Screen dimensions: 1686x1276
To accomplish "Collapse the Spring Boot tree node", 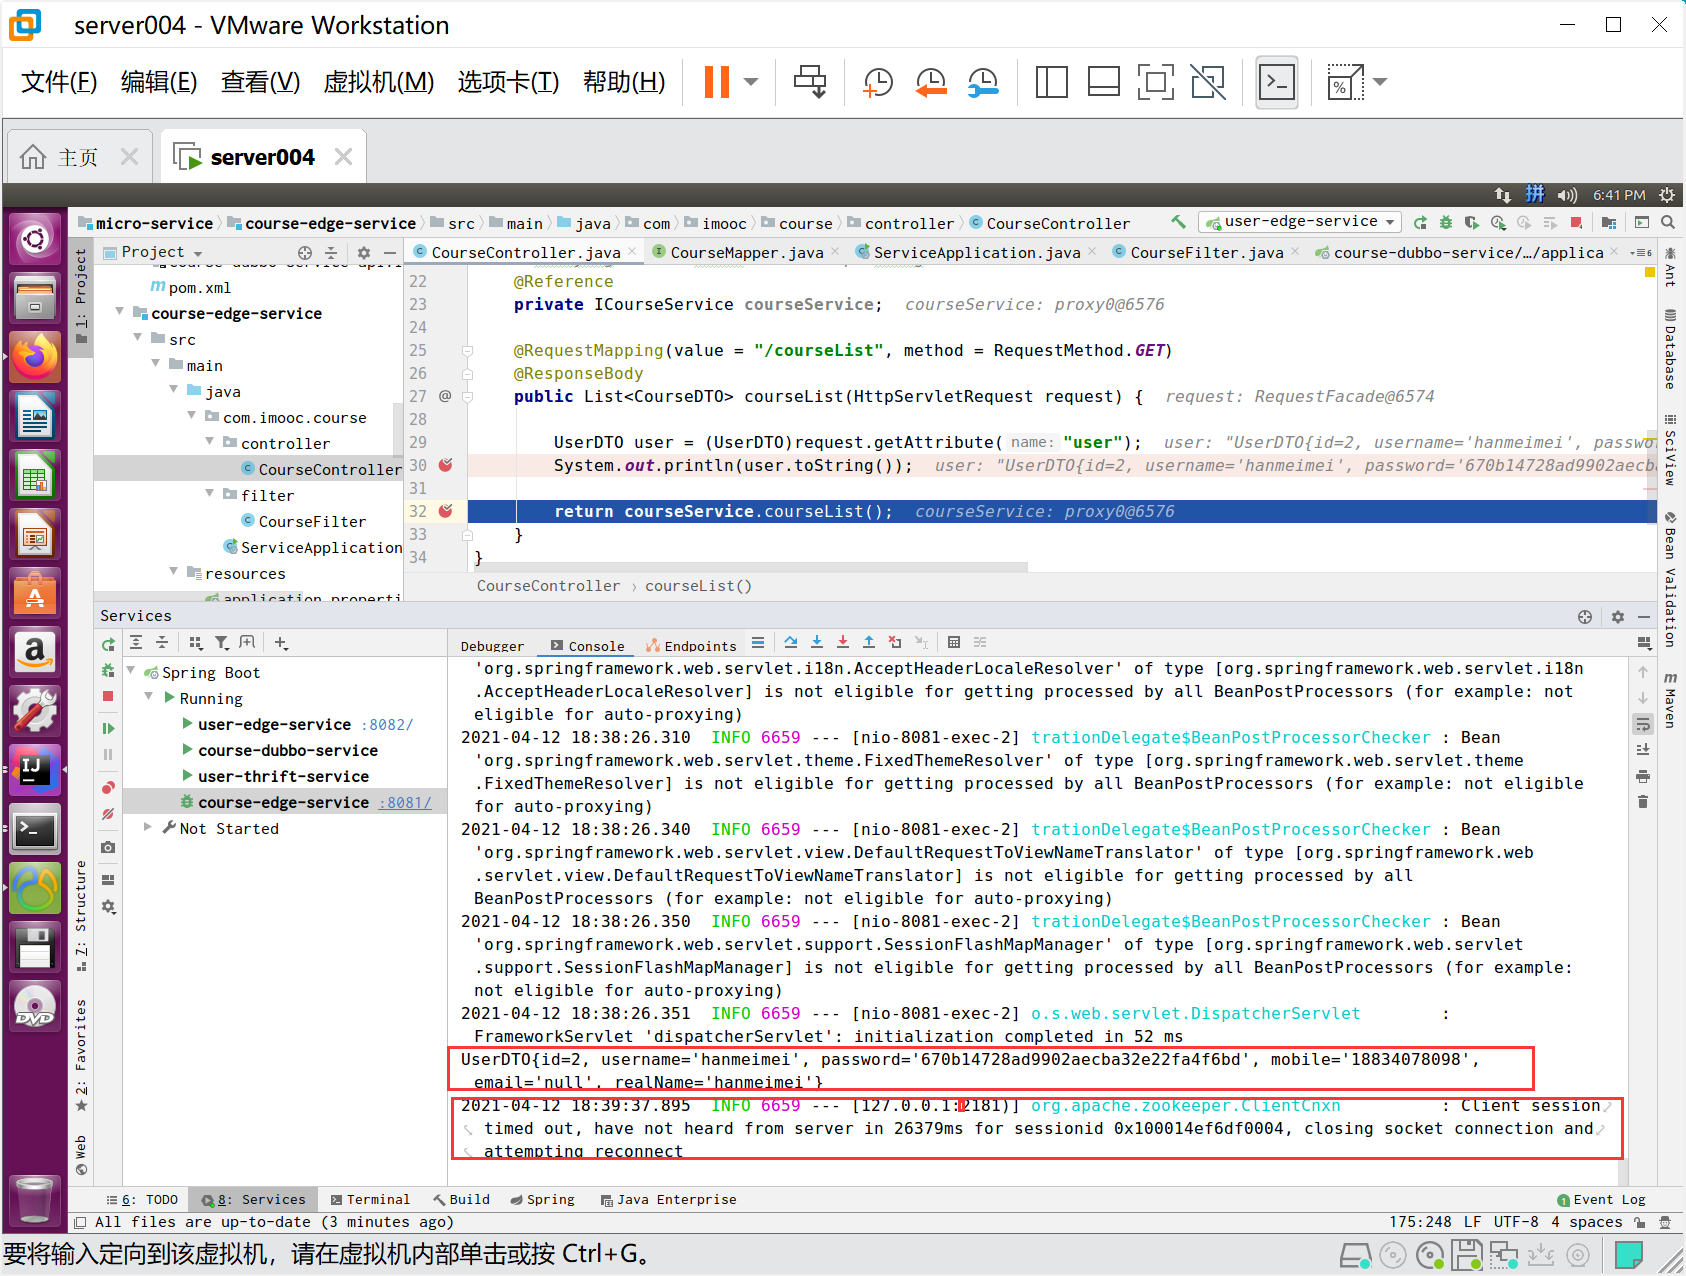I will tap(131, 671).
